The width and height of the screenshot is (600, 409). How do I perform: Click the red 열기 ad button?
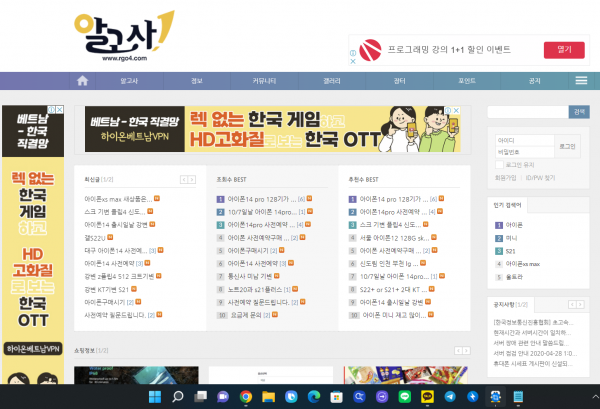pyautogui.click(x=563, y=49)
